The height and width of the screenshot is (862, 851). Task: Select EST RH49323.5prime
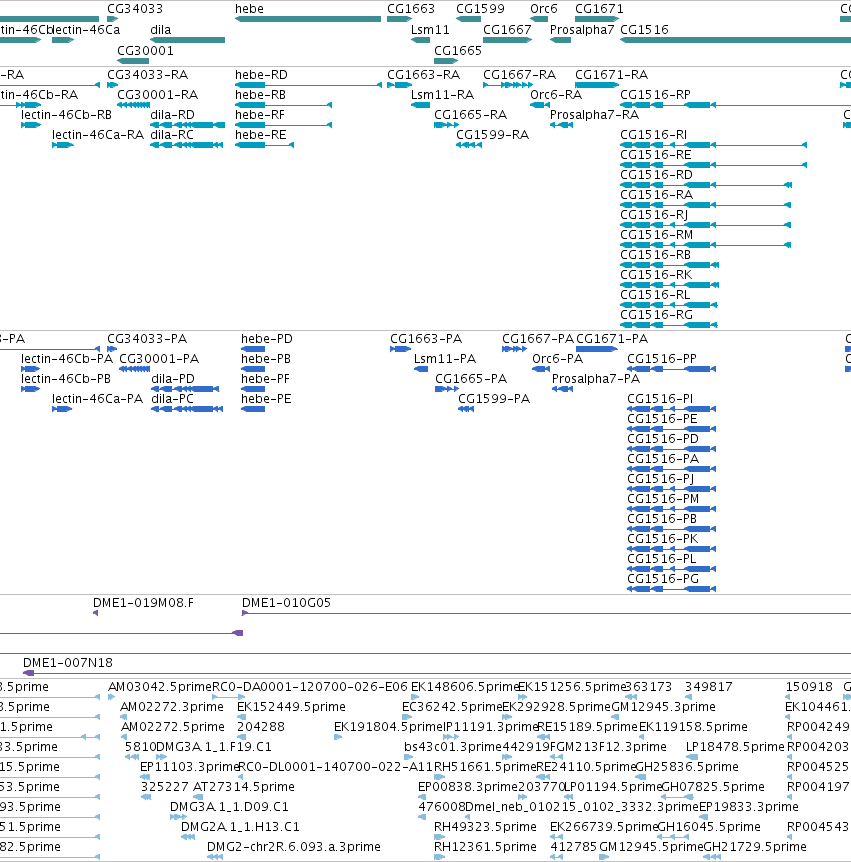pos(438,837)
